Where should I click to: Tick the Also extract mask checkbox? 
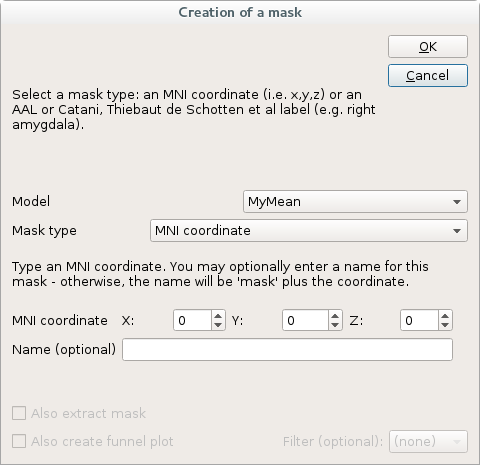pos(19,413)
